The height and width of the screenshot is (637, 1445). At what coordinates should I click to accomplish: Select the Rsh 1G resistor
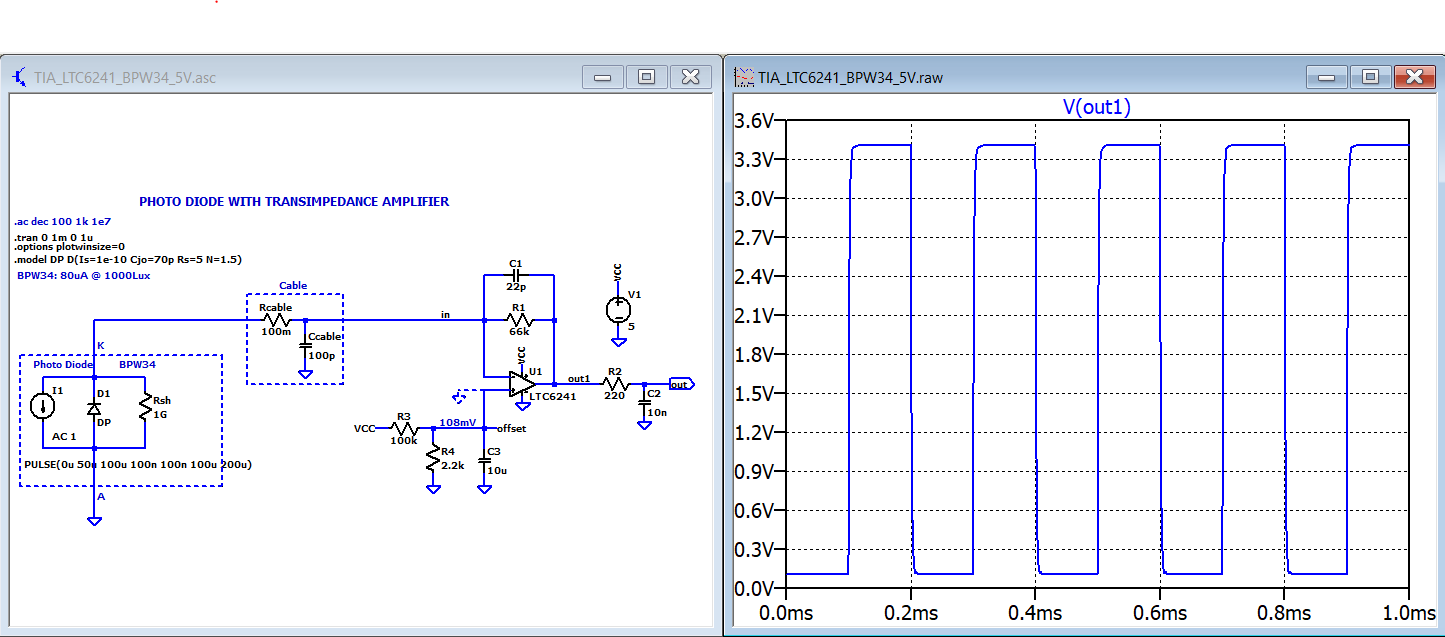point(146,406)
